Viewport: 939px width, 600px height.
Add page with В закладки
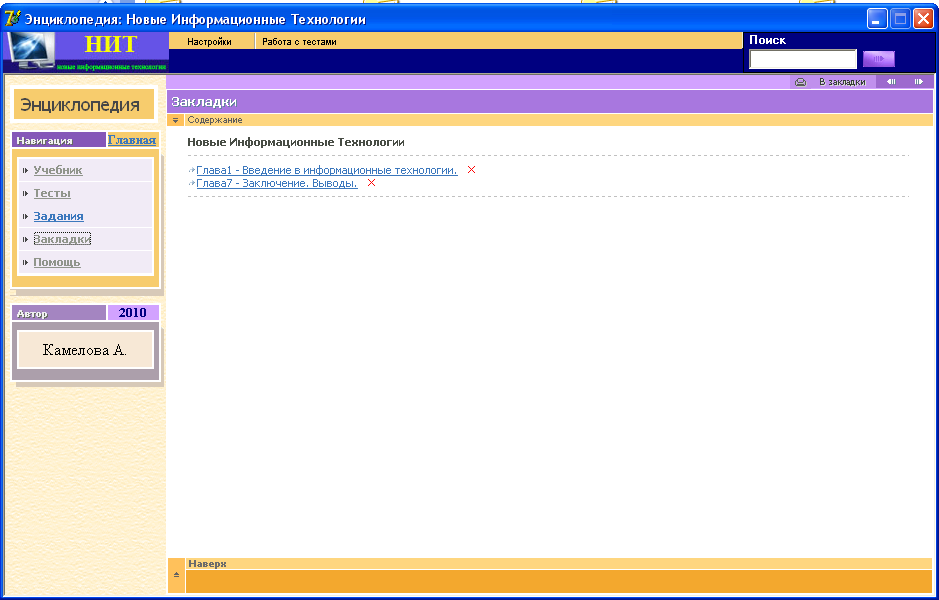pos(842,82)
